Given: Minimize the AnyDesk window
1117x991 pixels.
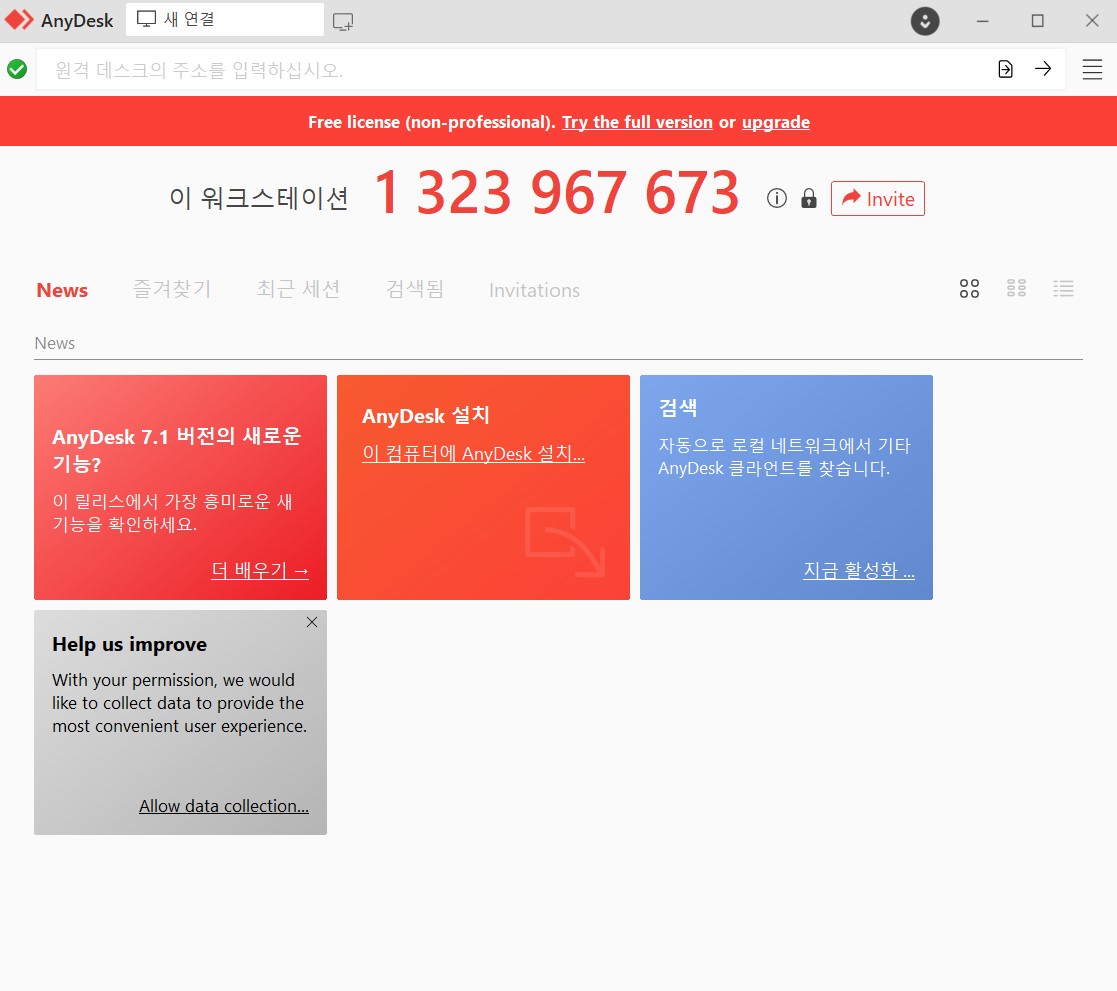Looking at the screenshot, I should point(982,21).
